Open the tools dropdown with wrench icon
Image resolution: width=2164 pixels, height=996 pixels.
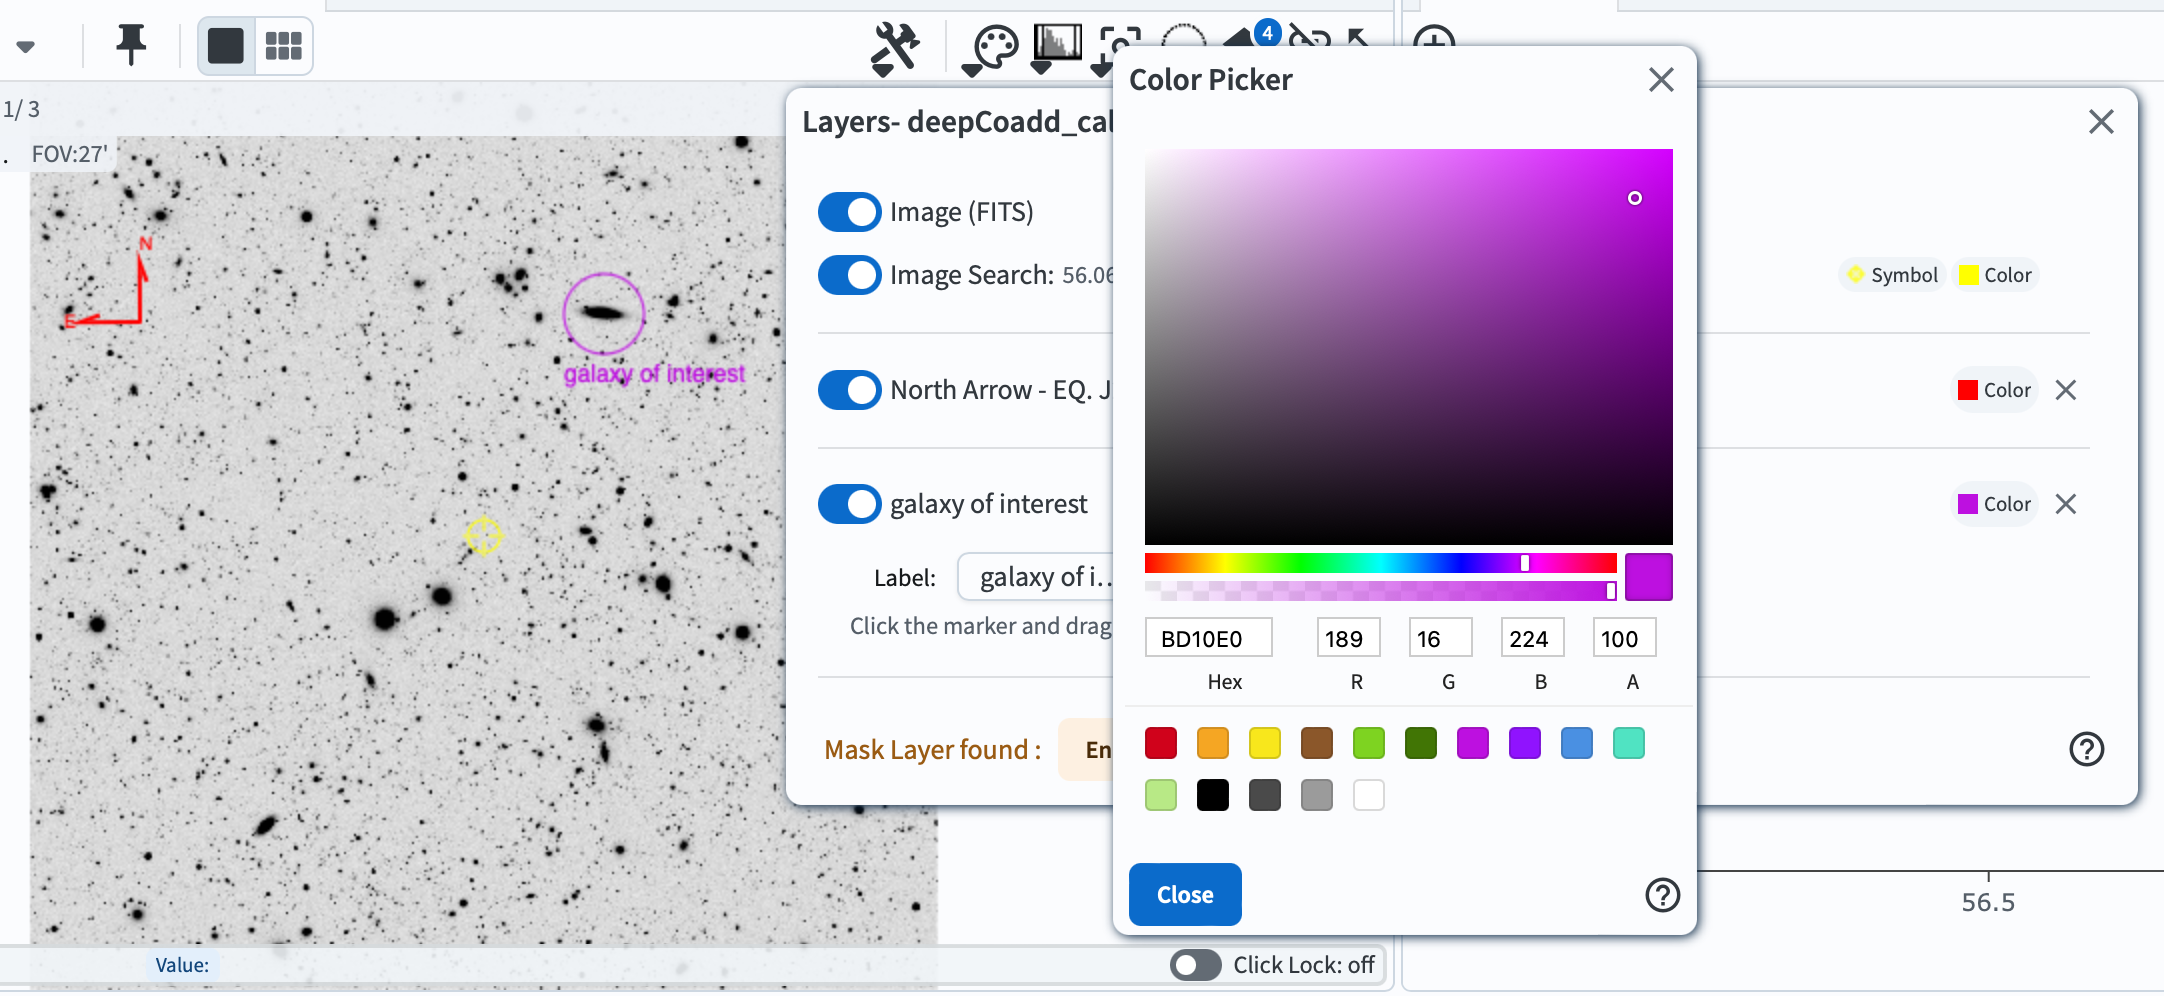pyautogui.click(x=894, y=48)
